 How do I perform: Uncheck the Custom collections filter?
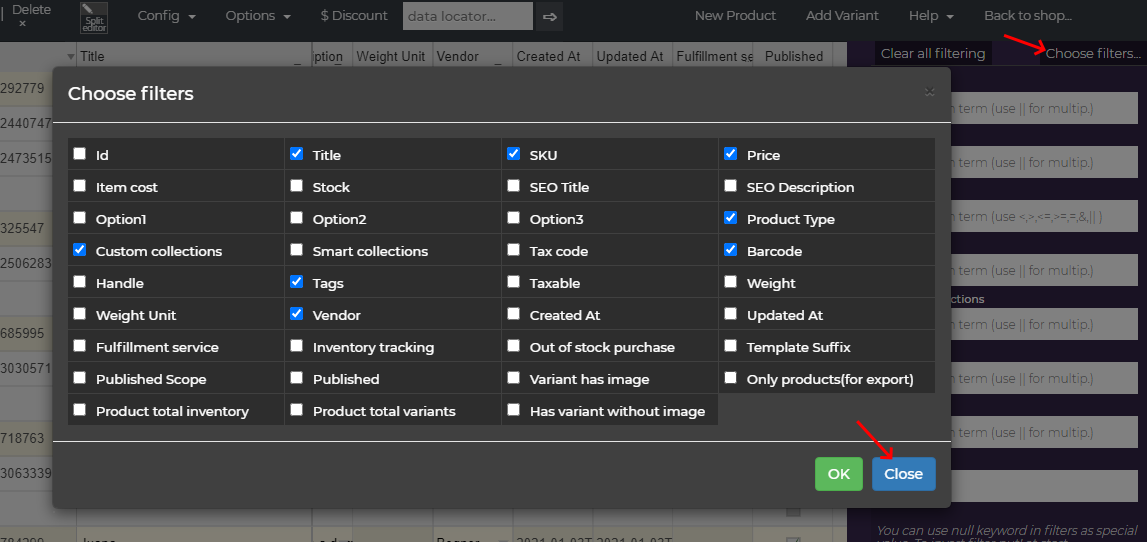(80, 250)
